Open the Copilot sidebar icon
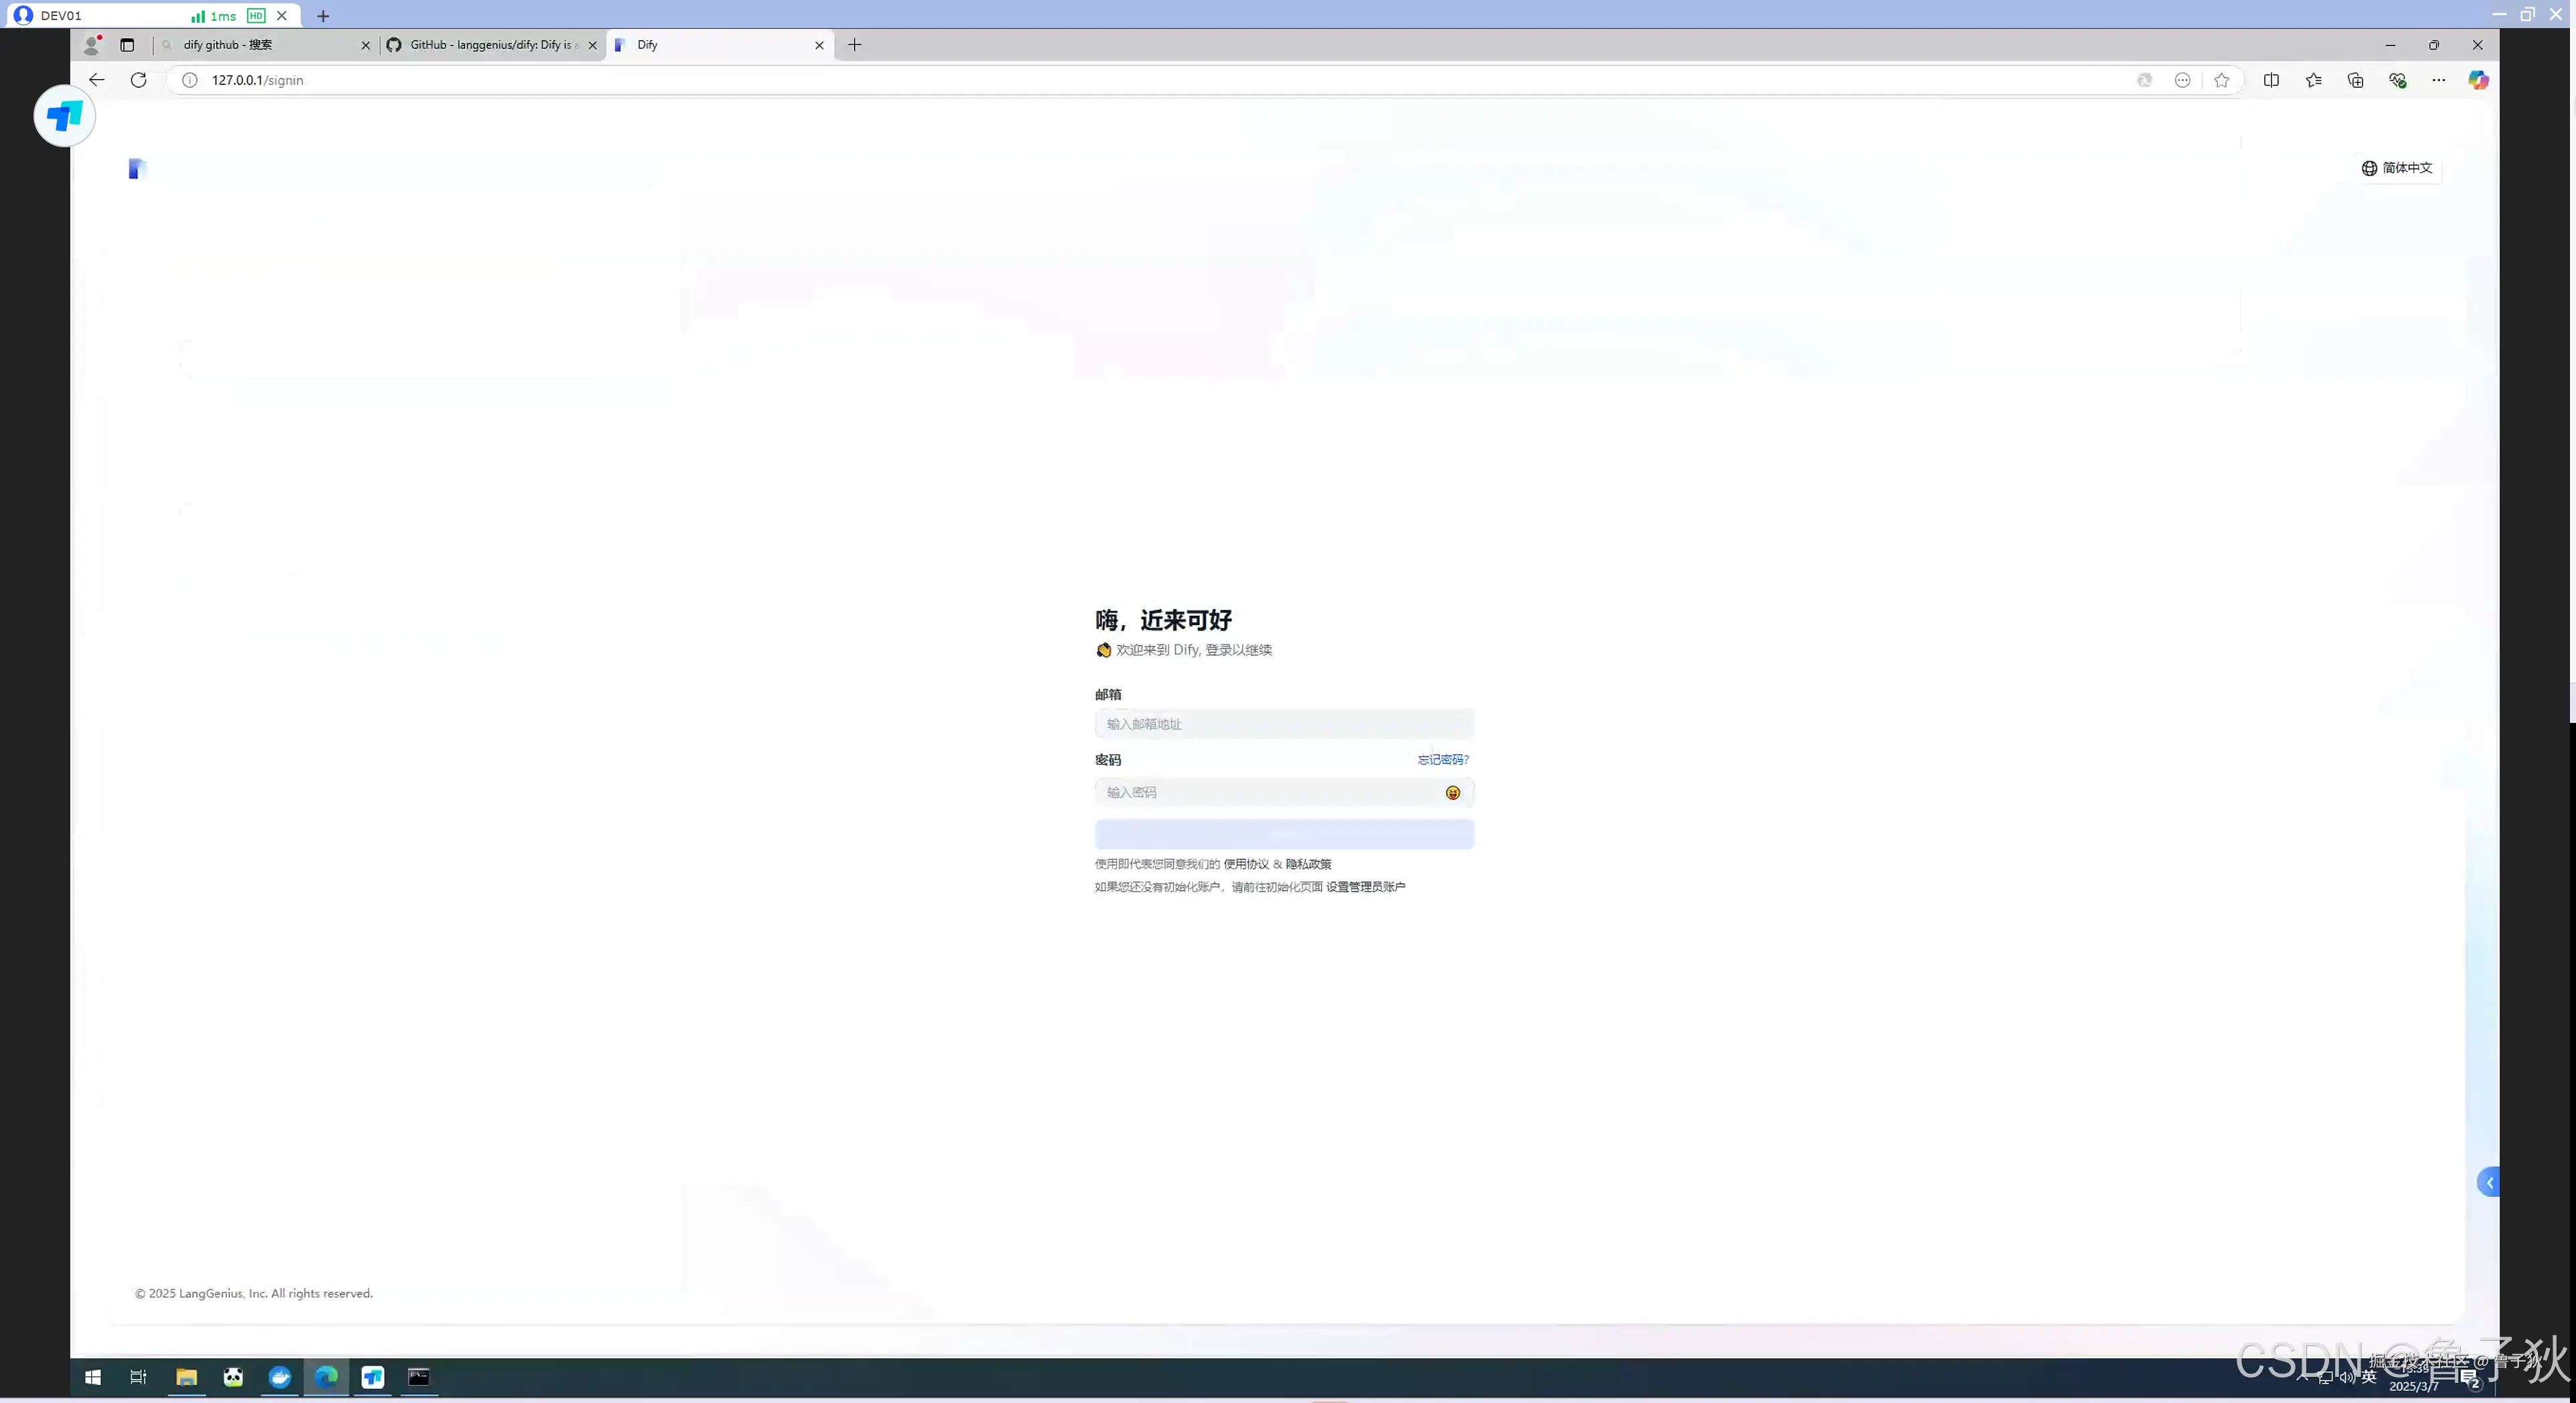 tap(2478, 80)
